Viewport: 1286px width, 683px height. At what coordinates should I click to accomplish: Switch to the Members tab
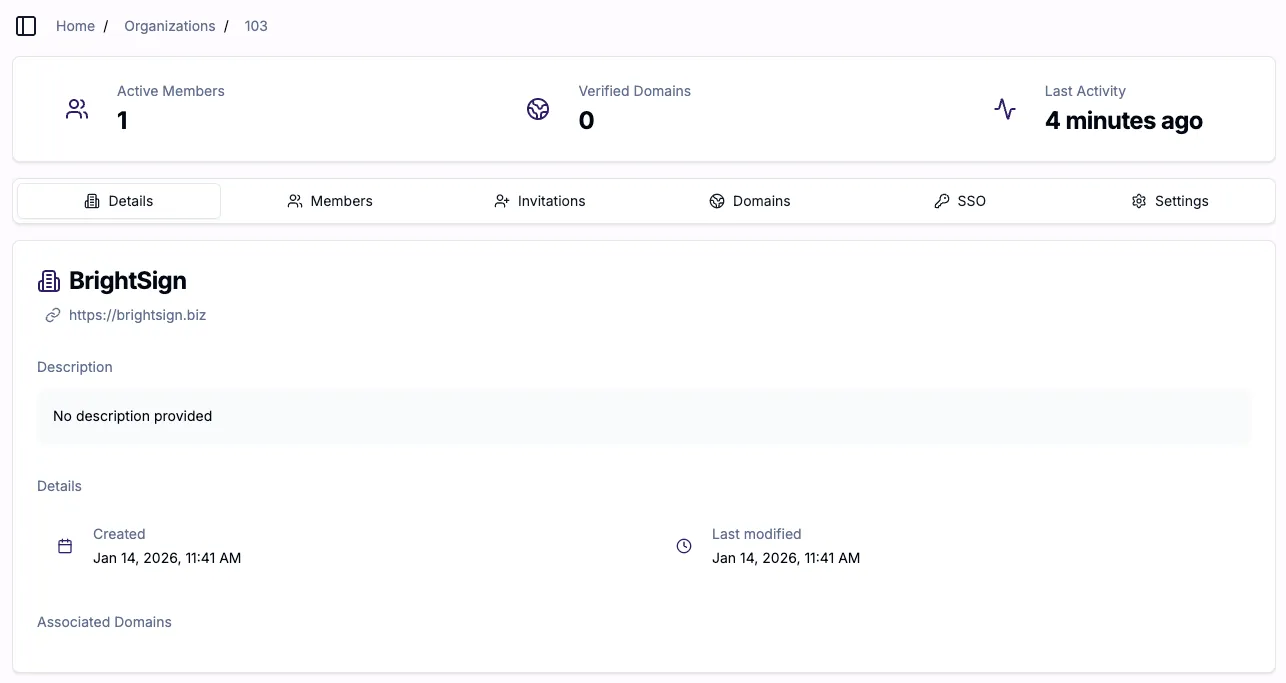point(329,201)
